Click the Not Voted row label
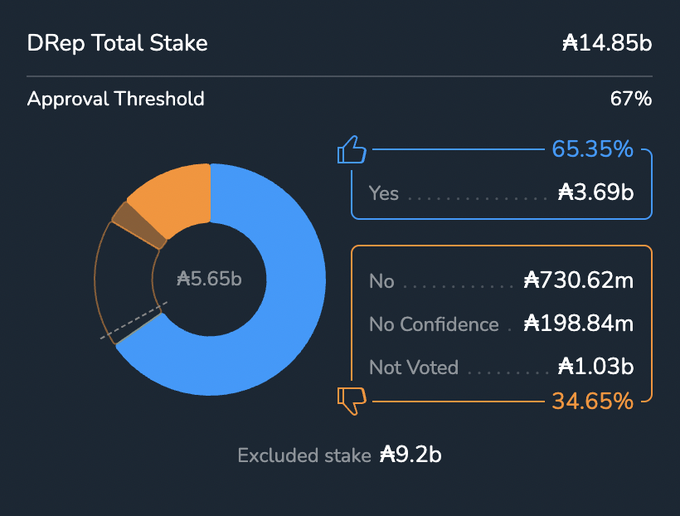 click(413, 367)
